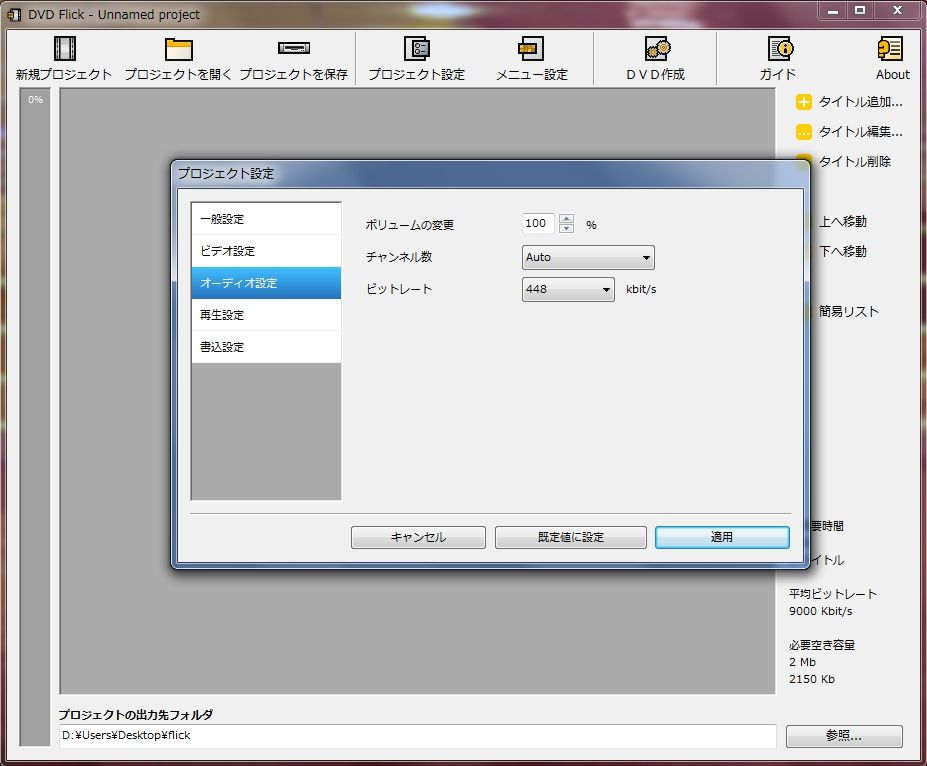
Task: Open the ビットレート 448 dropdown
Action: pos(568,289)
